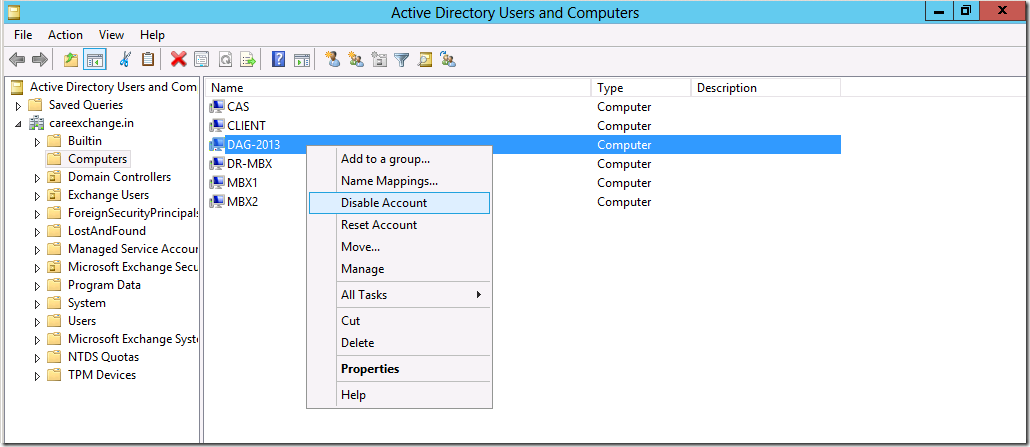The width and height of the screenshot is (1030, 447).
Task: Open Properties from context menu
Action: [x=399, y=369]
